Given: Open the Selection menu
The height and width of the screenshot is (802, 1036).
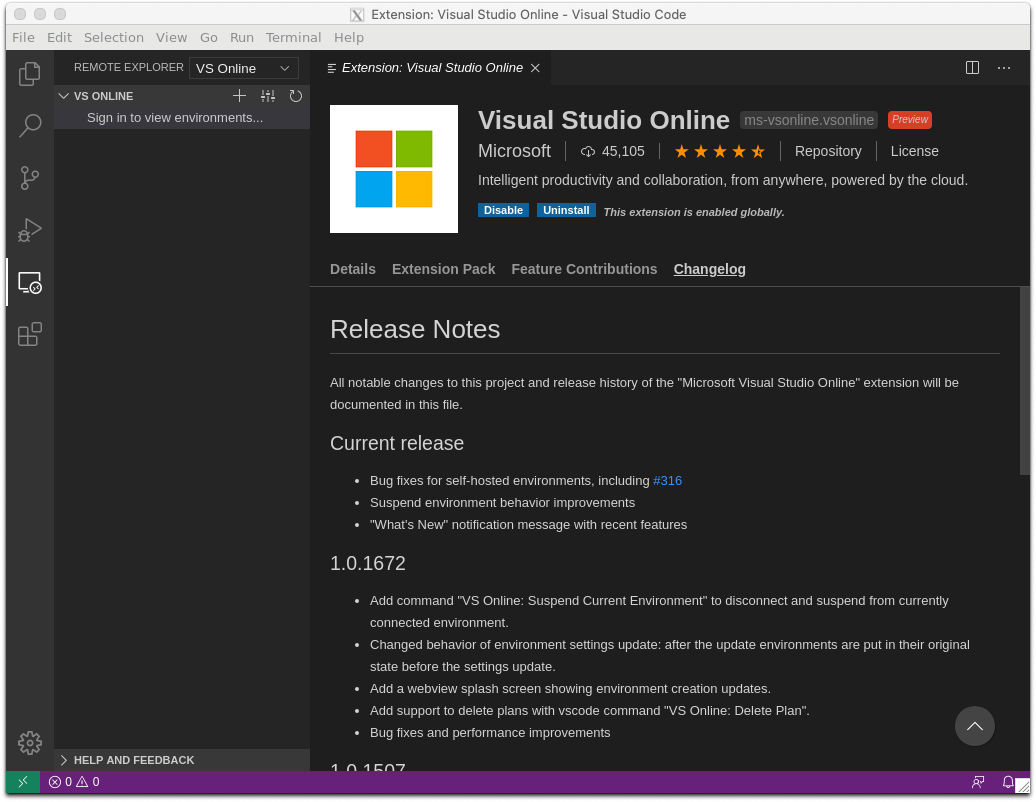Looking at the screenshot, I should point(114,38).
